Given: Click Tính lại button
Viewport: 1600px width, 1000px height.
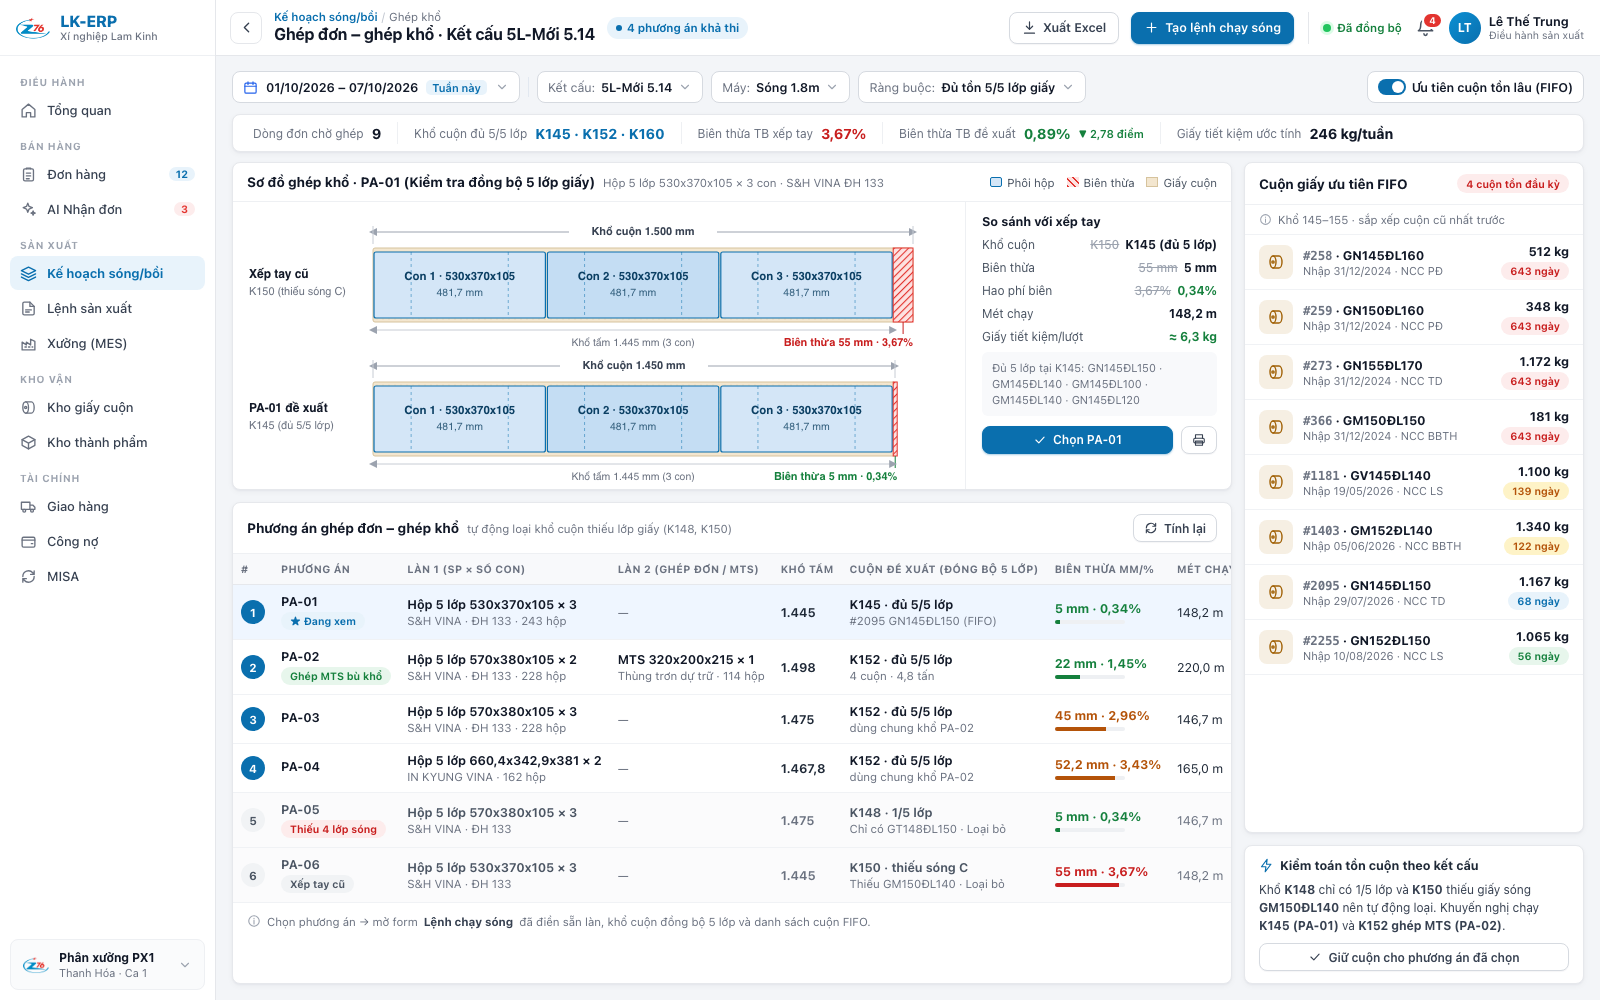Looking at the screenshot, I should point(1175,528).
